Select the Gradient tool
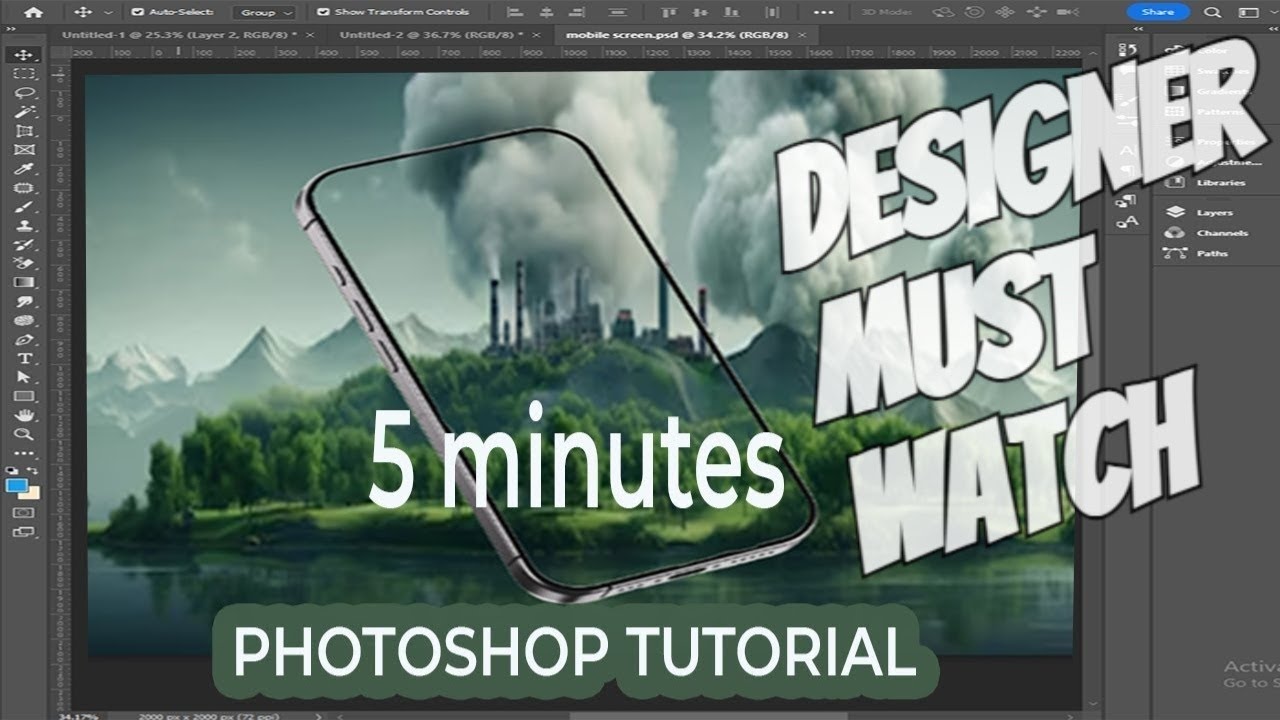 coord(25,282)
